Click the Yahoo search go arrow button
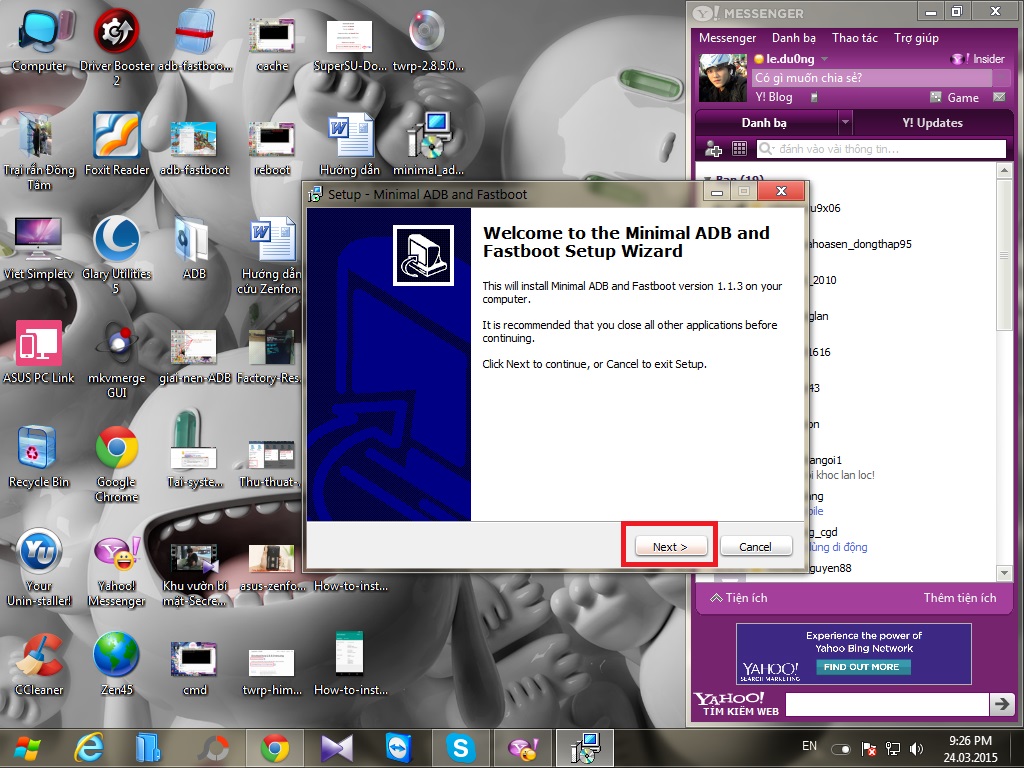Image resolution: width=1024 pixels, height=768 pixels. 1001,704
